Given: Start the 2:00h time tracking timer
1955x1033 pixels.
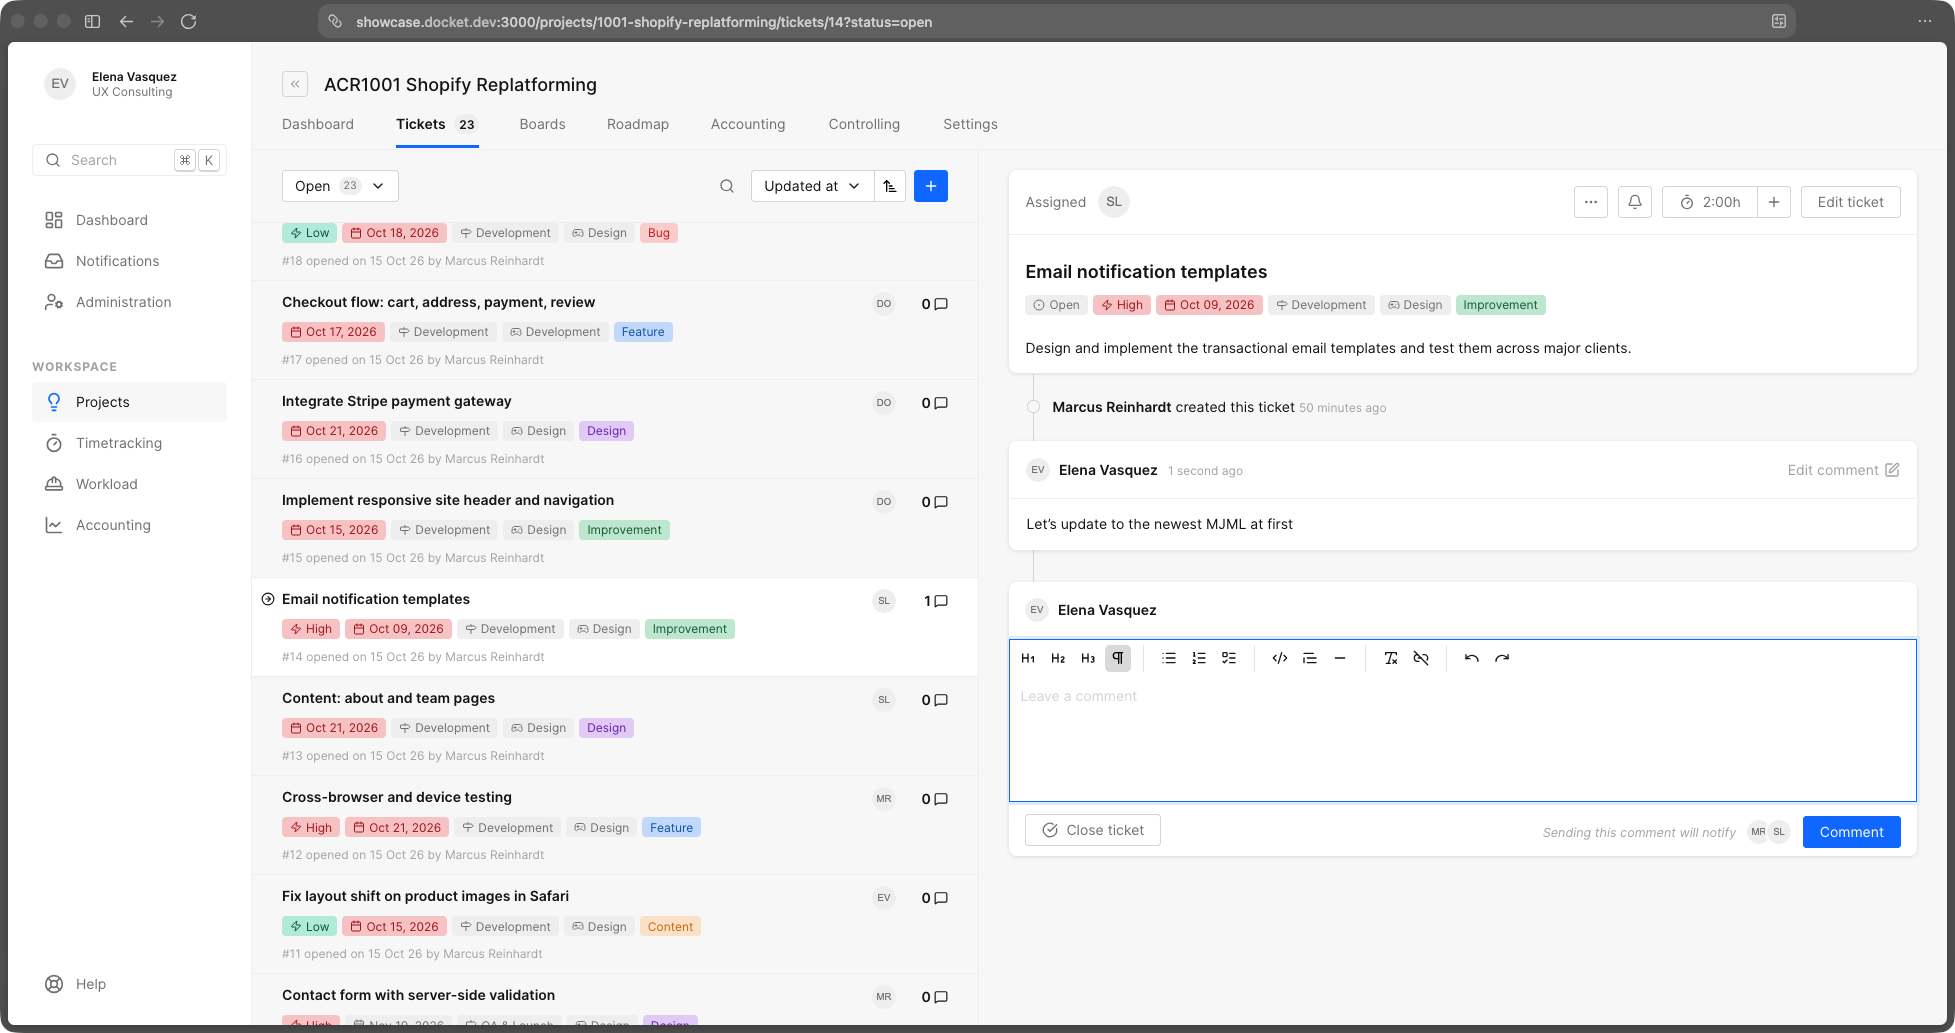Looking at the screenshot, I should 1710,202.
